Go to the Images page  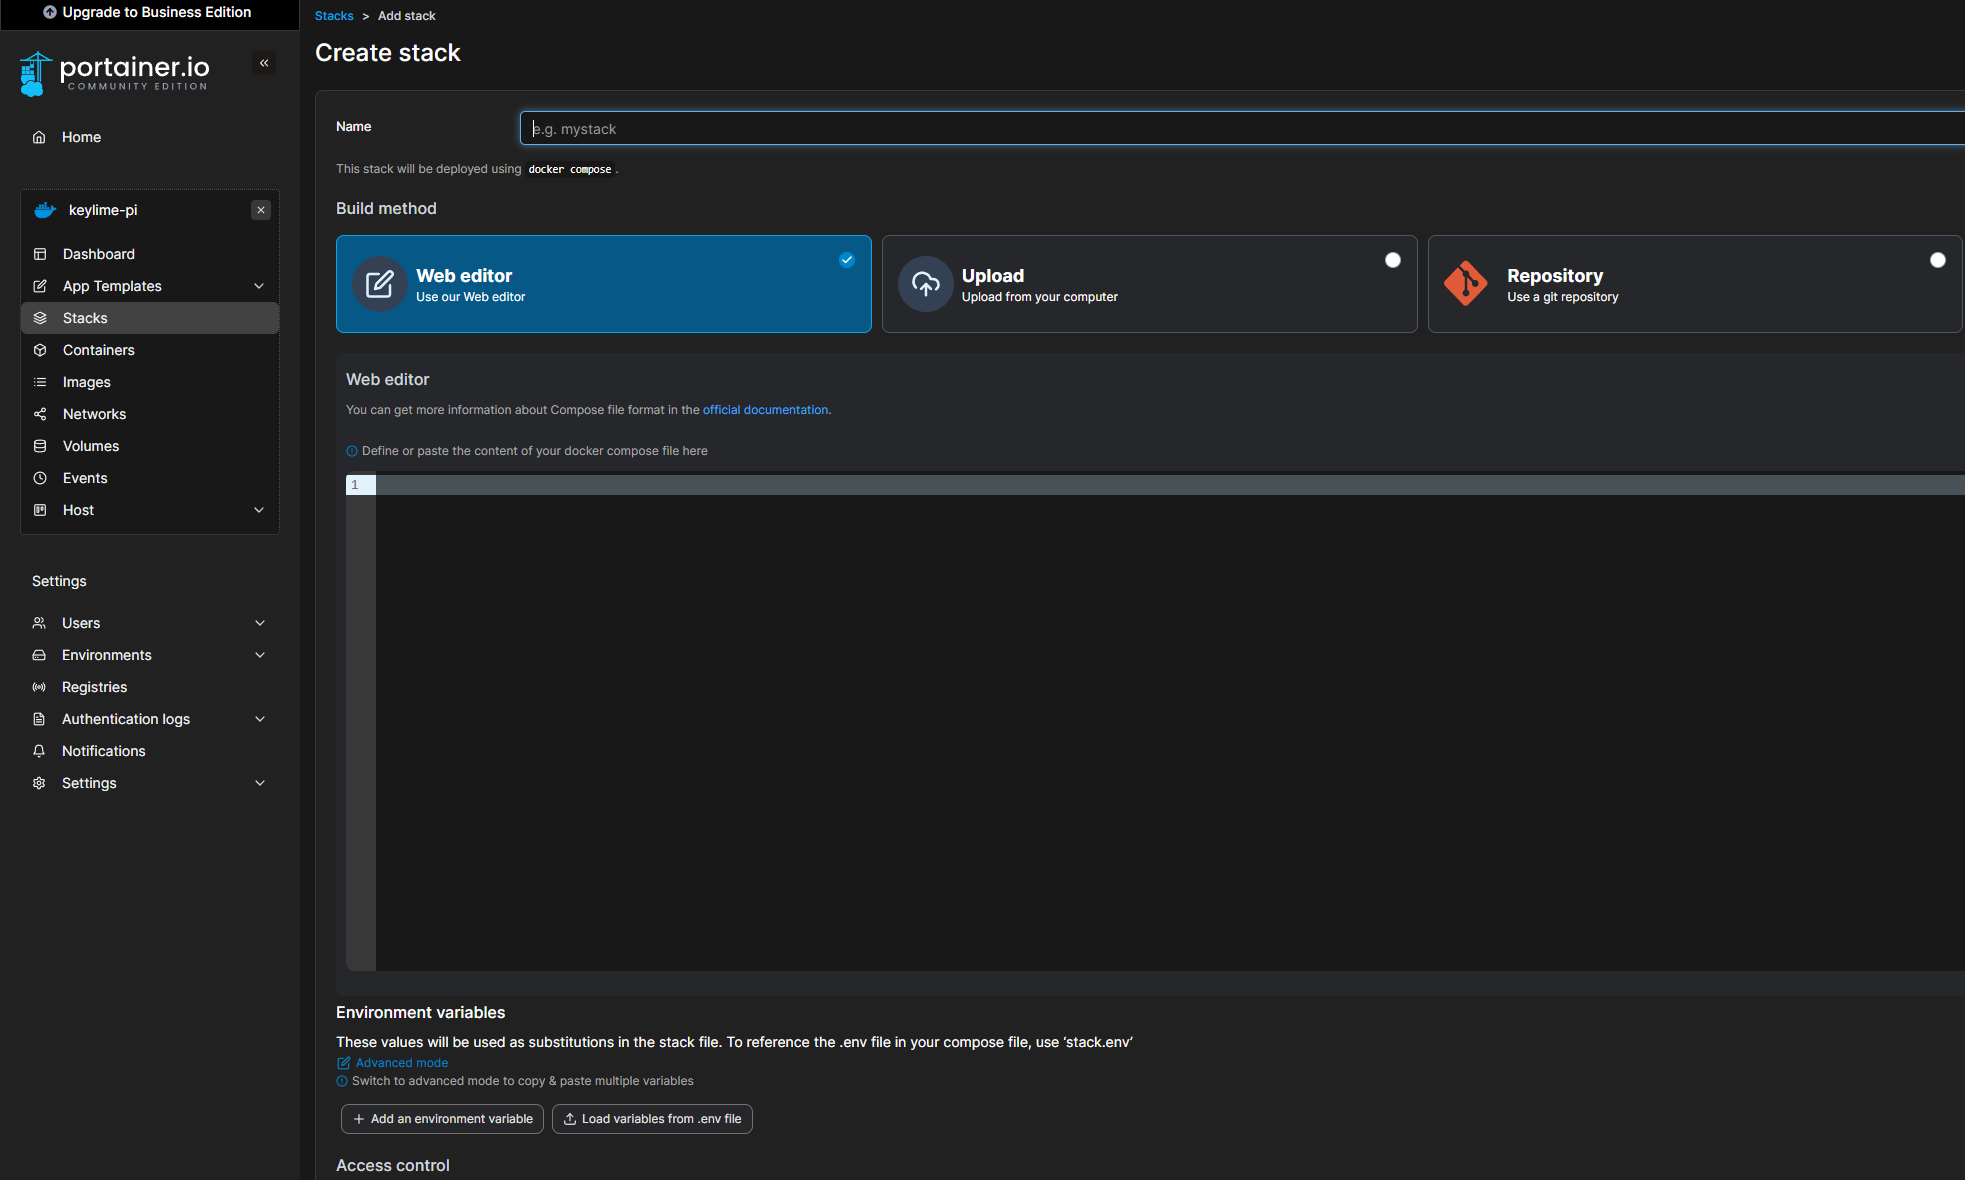[86, 382]
